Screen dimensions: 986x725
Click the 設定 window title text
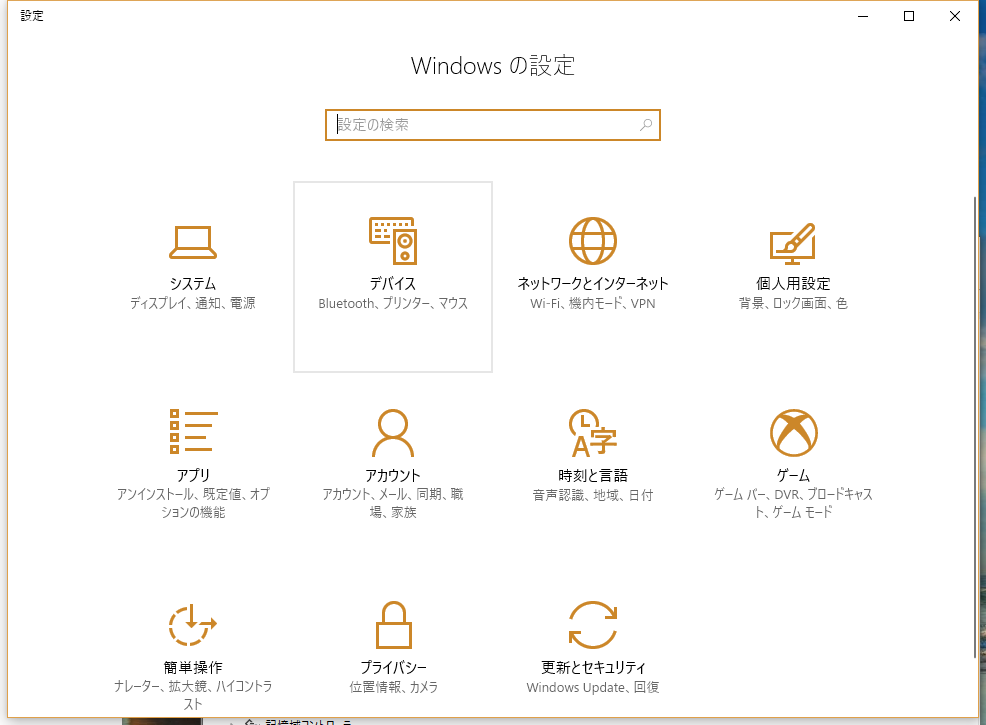32,16
